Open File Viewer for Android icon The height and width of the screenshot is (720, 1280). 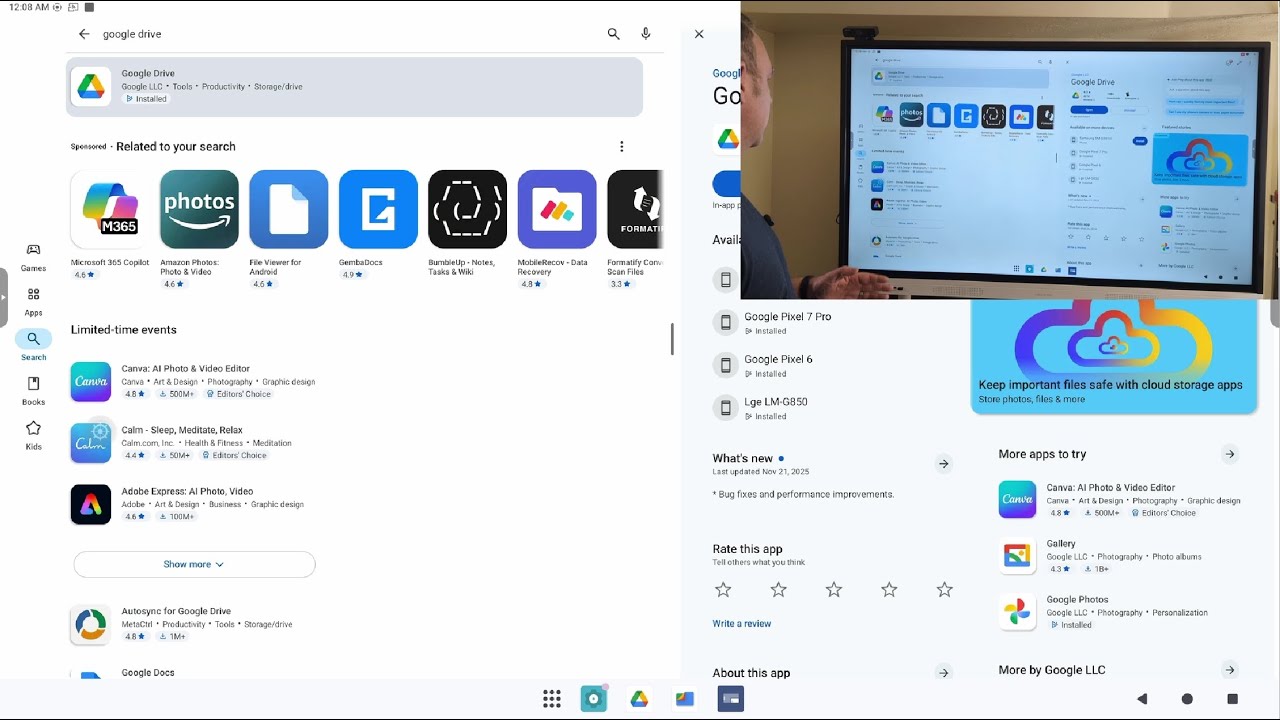(x=289, y=209)
